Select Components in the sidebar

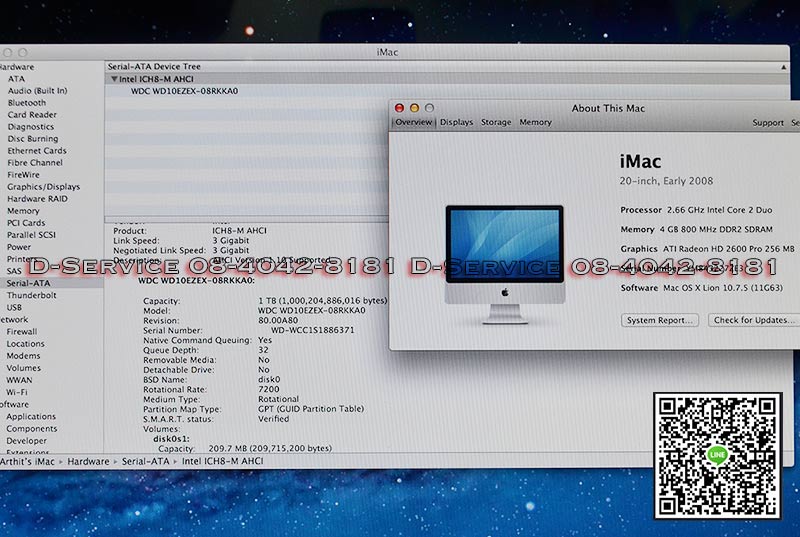32,429
